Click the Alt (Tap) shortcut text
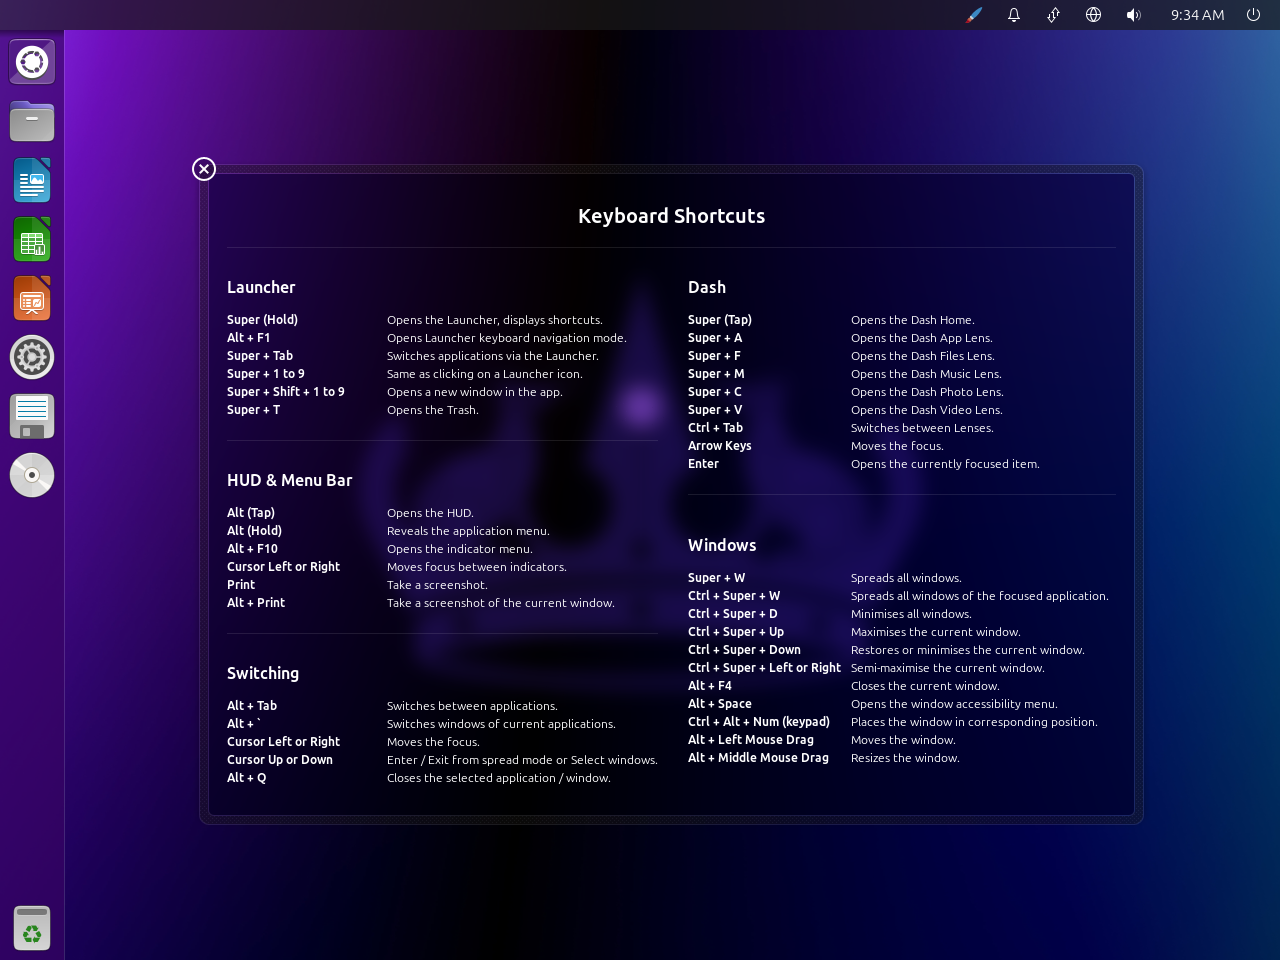This screenshot has width=1280, height=960. point(251,513)
